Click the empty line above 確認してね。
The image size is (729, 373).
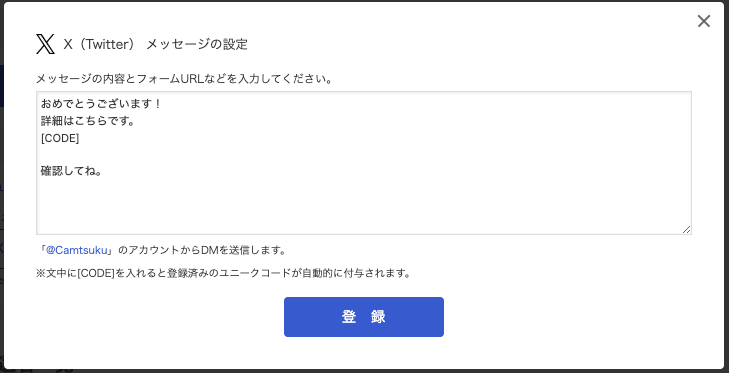[364, 155]
